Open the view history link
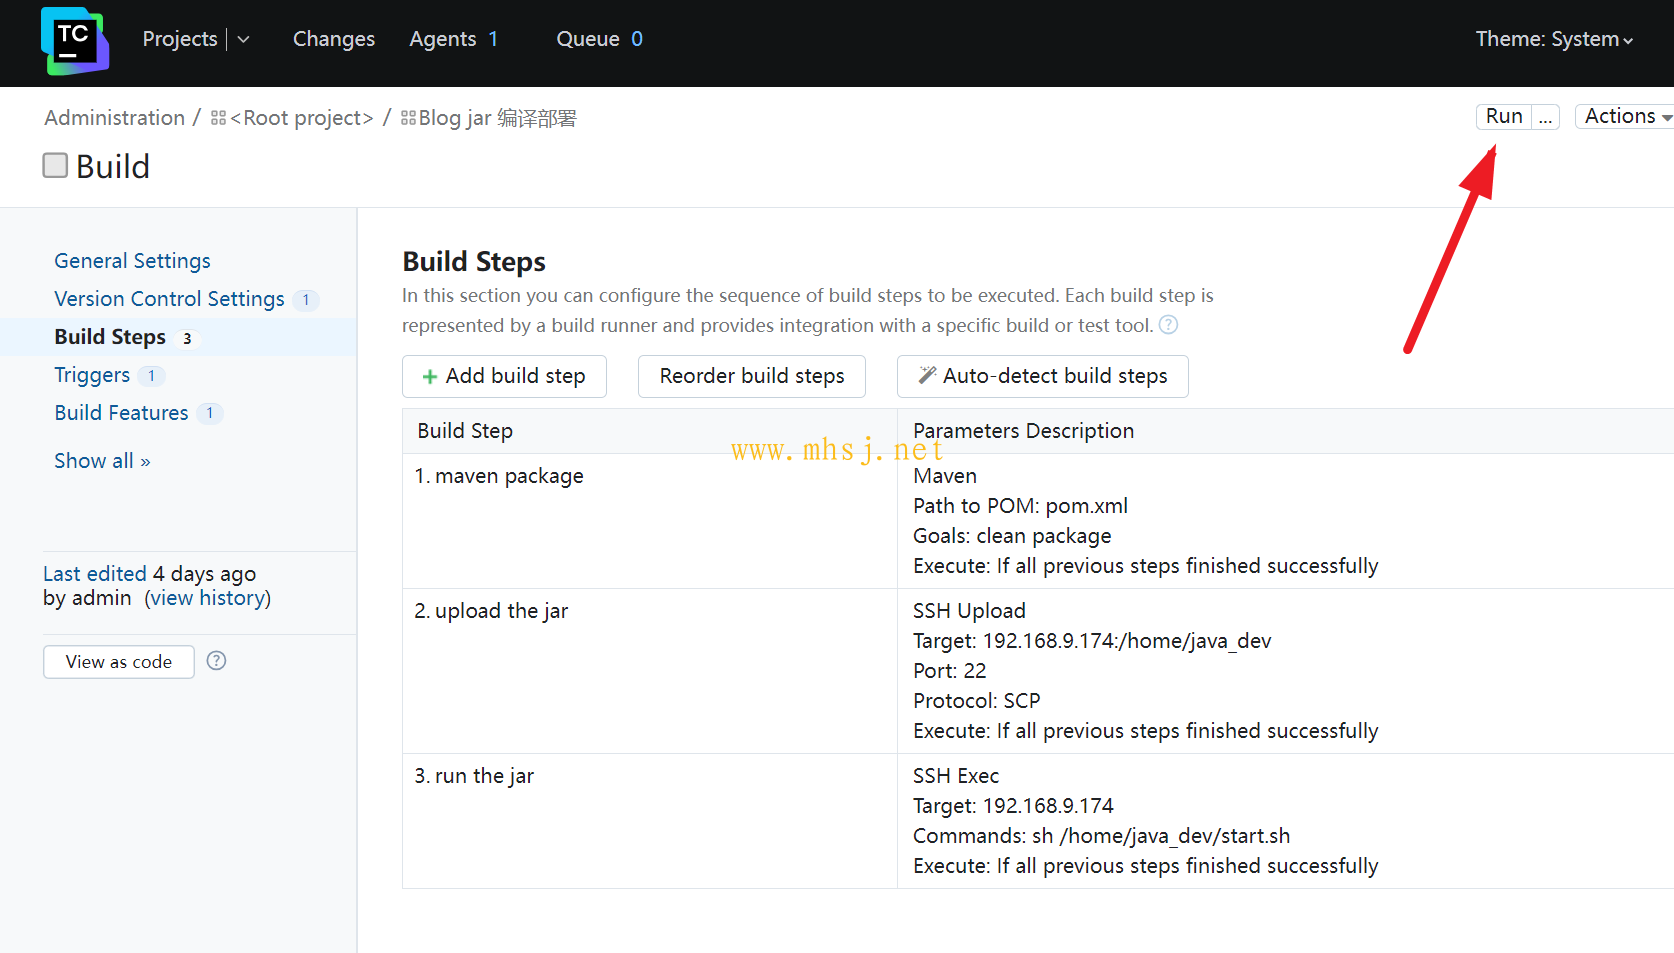The height and width of the screenshot is (953, 1674). [x=207, y=598]
